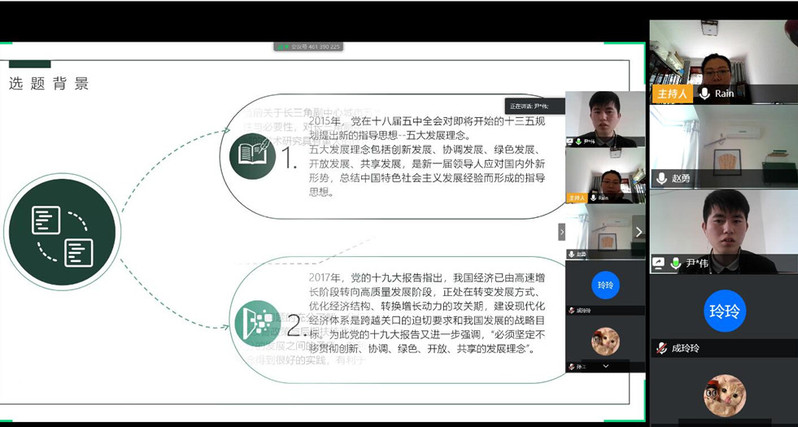Click the microphone icon next to Rain
This screenshot has width=798, height=427.
coord(705,93)
